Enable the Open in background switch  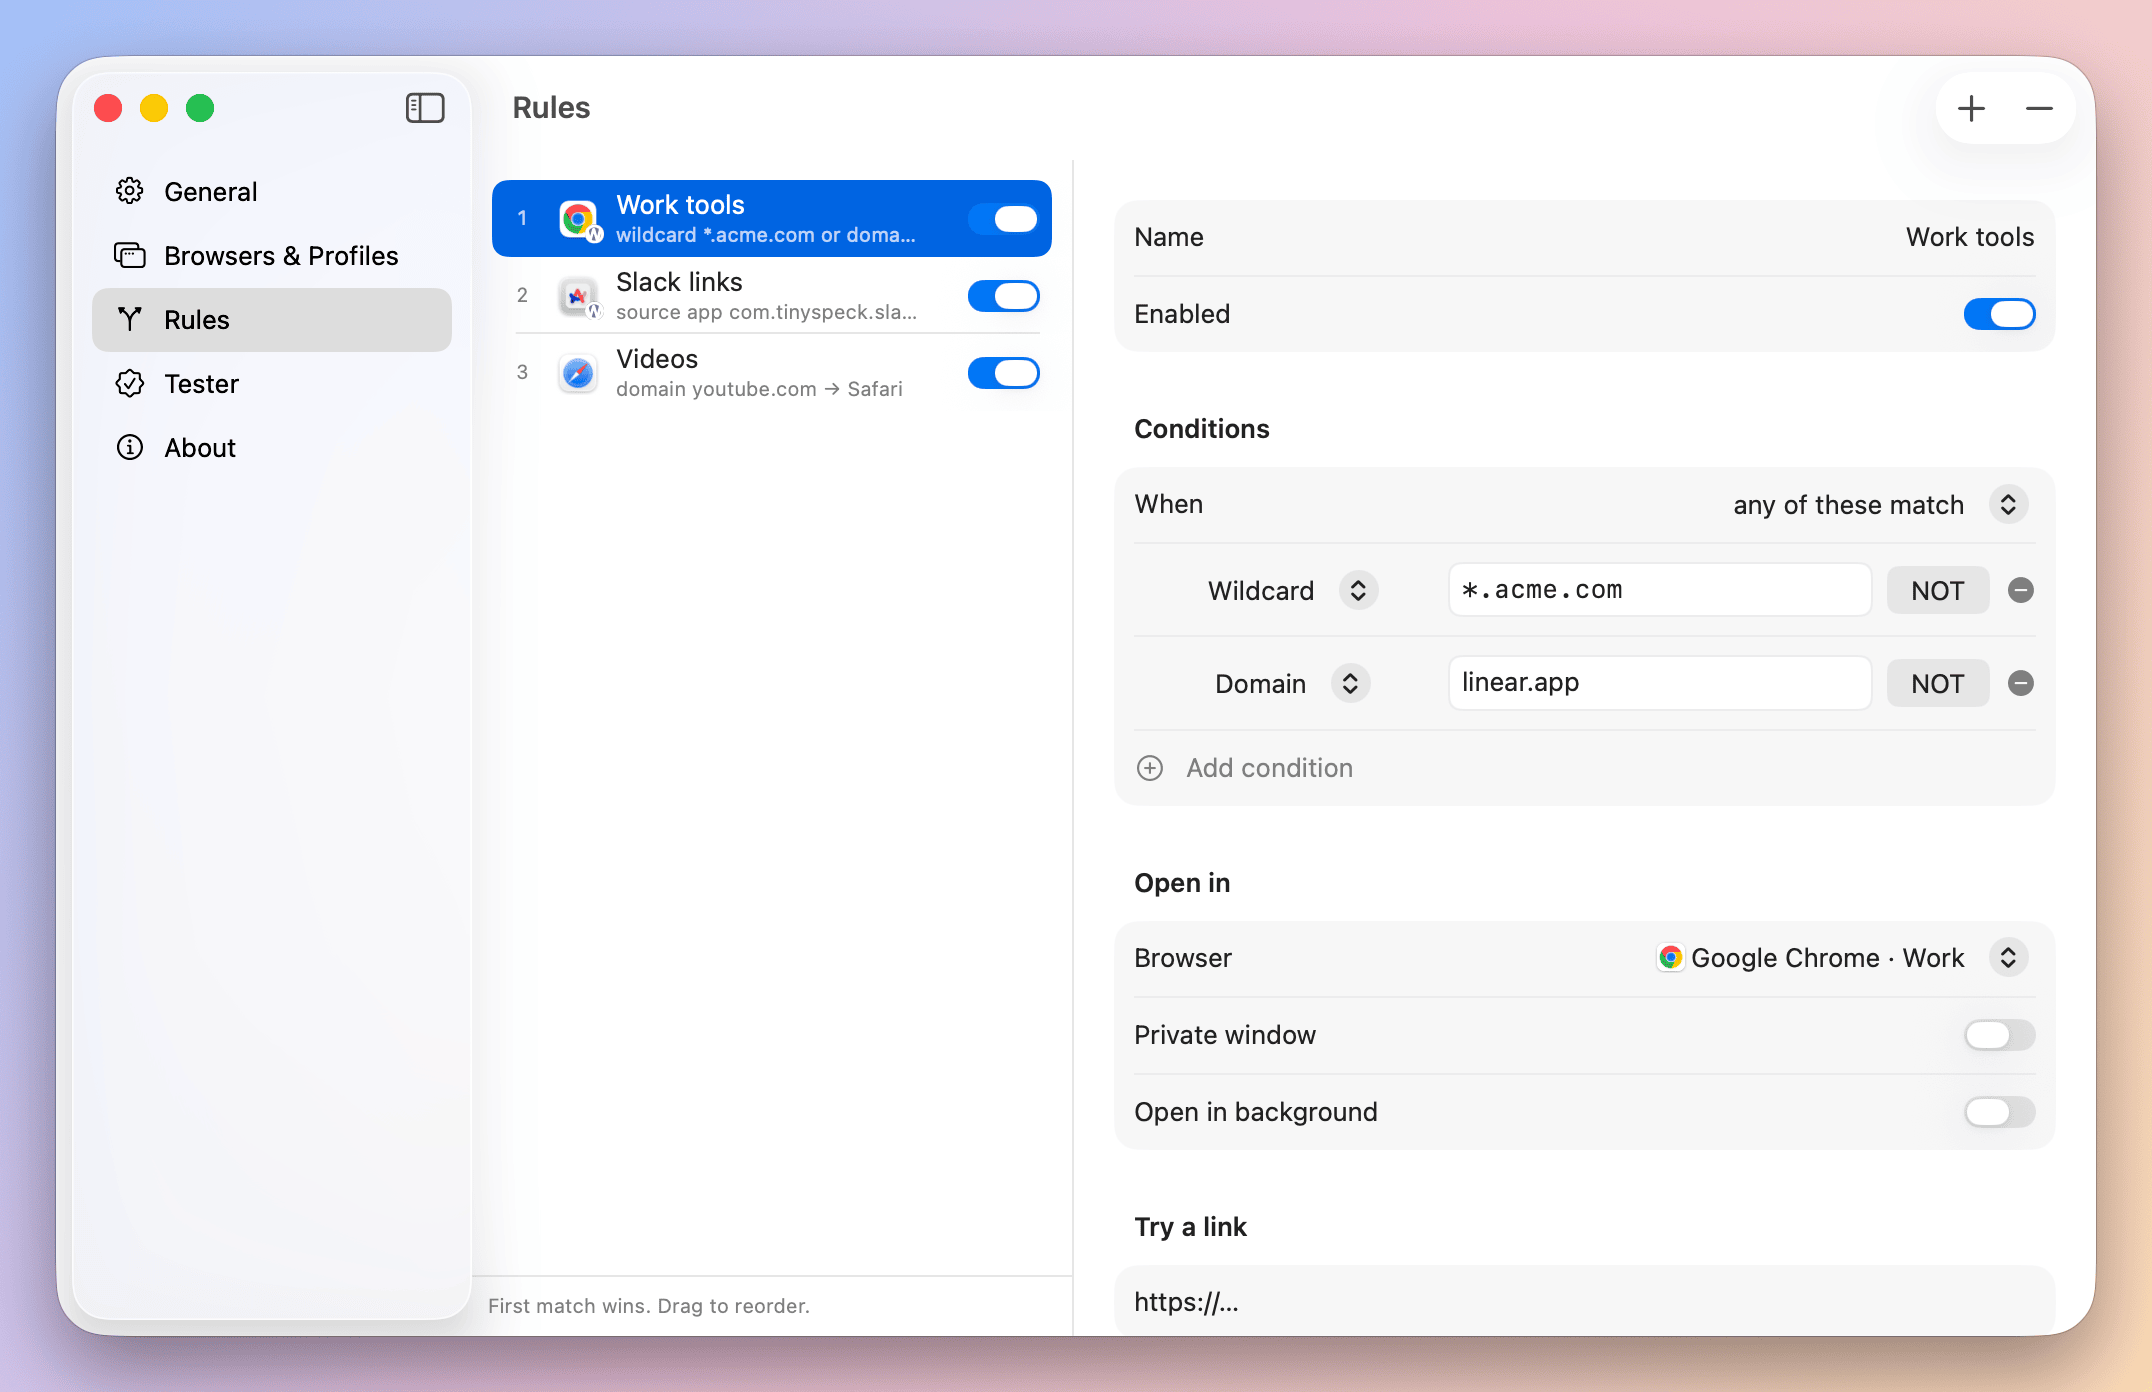tap(2000, 1112)
